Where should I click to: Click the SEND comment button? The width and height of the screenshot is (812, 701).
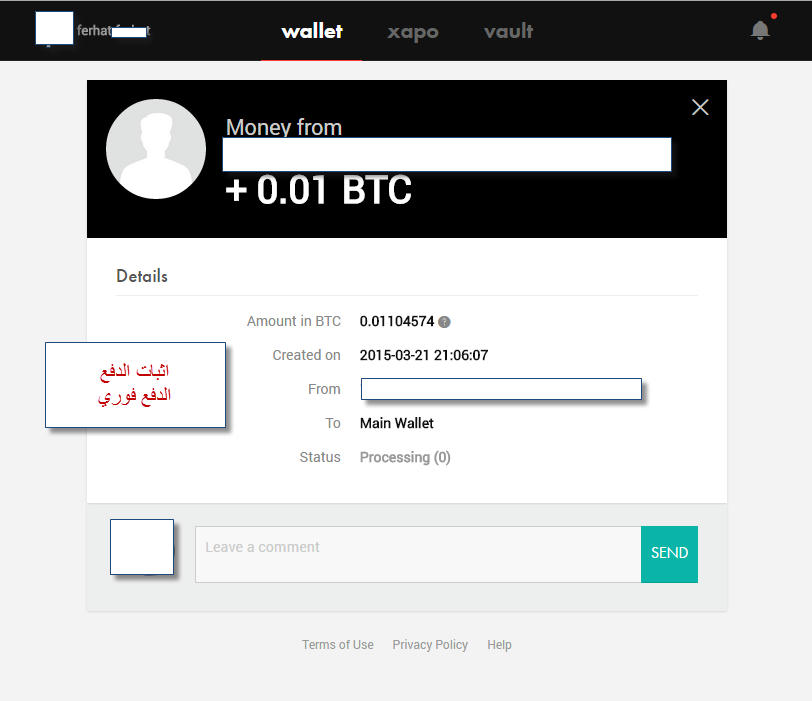[x=669, y=554]
